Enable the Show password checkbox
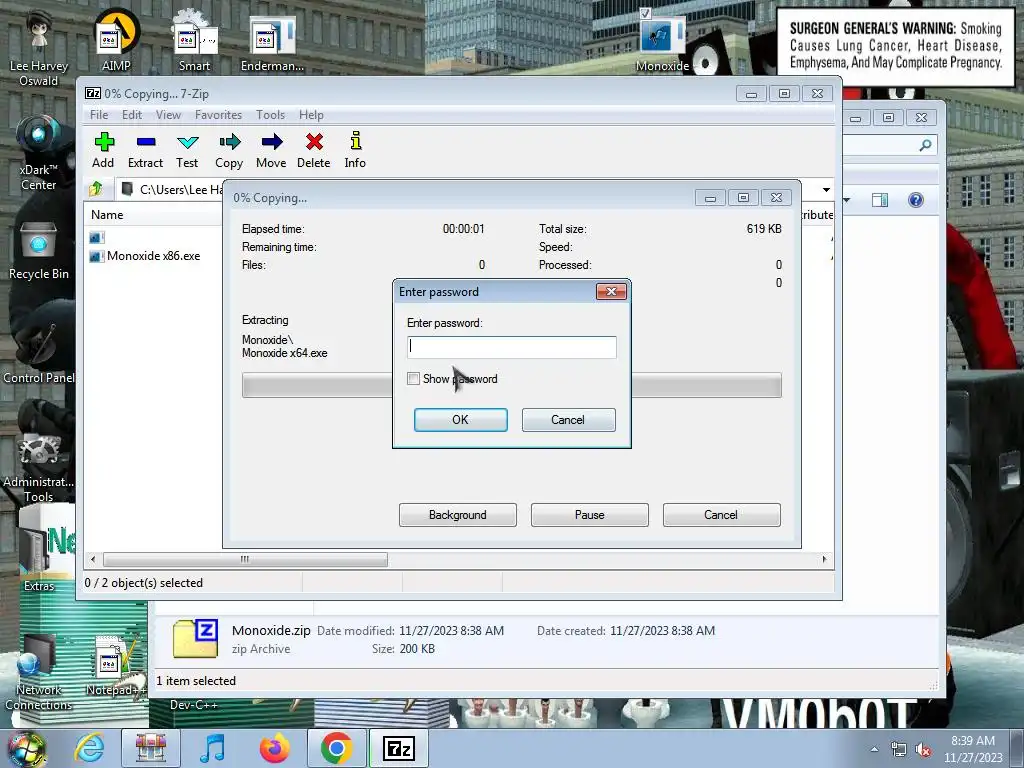Screen dimensions: 1024x768 coord(413,379)
